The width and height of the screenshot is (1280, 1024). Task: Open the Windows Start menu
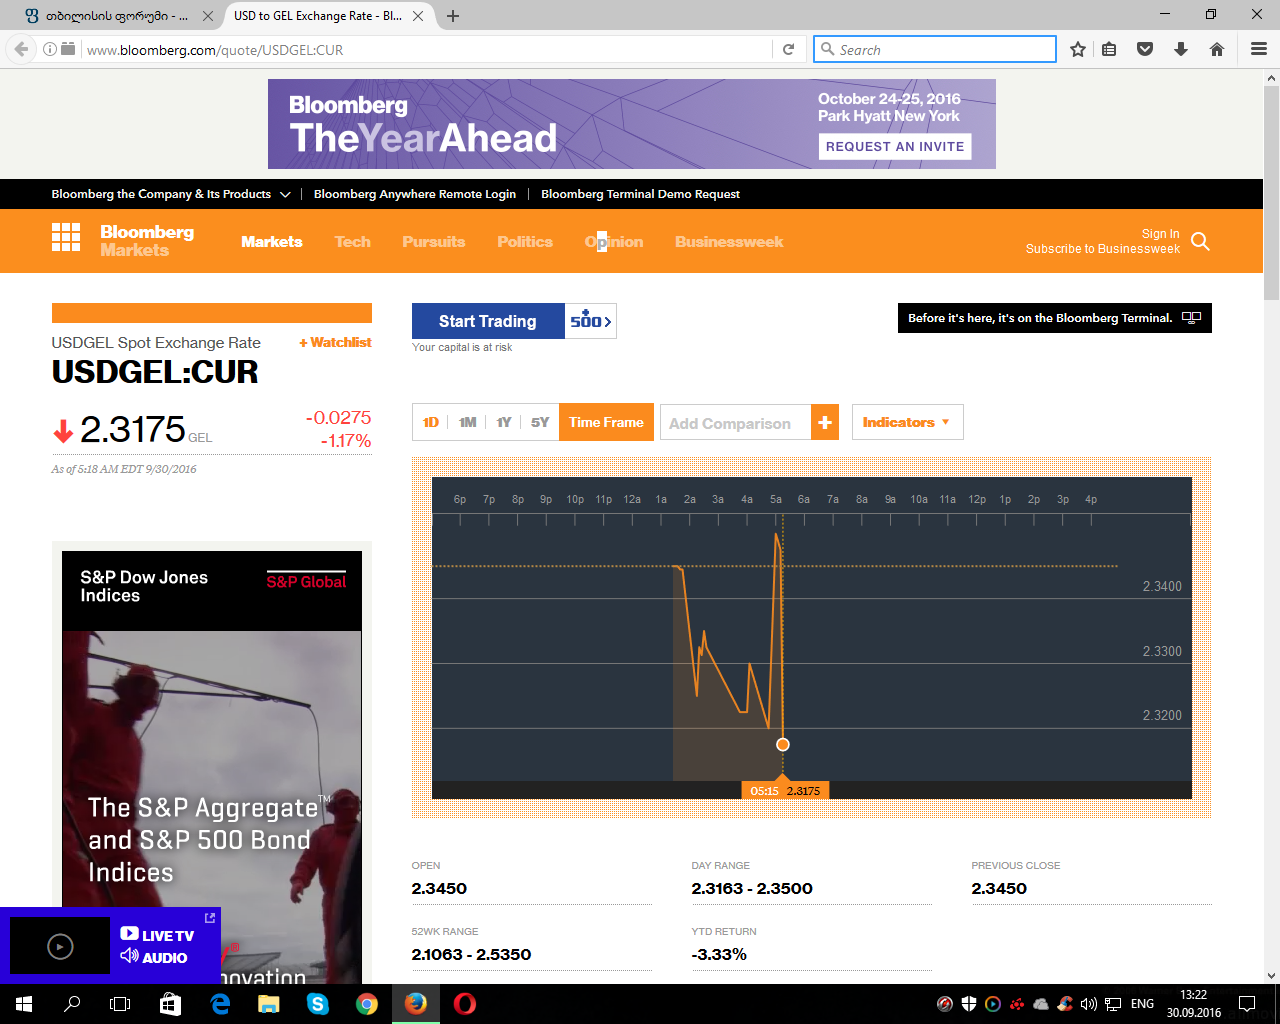(x=24, y=1004)
